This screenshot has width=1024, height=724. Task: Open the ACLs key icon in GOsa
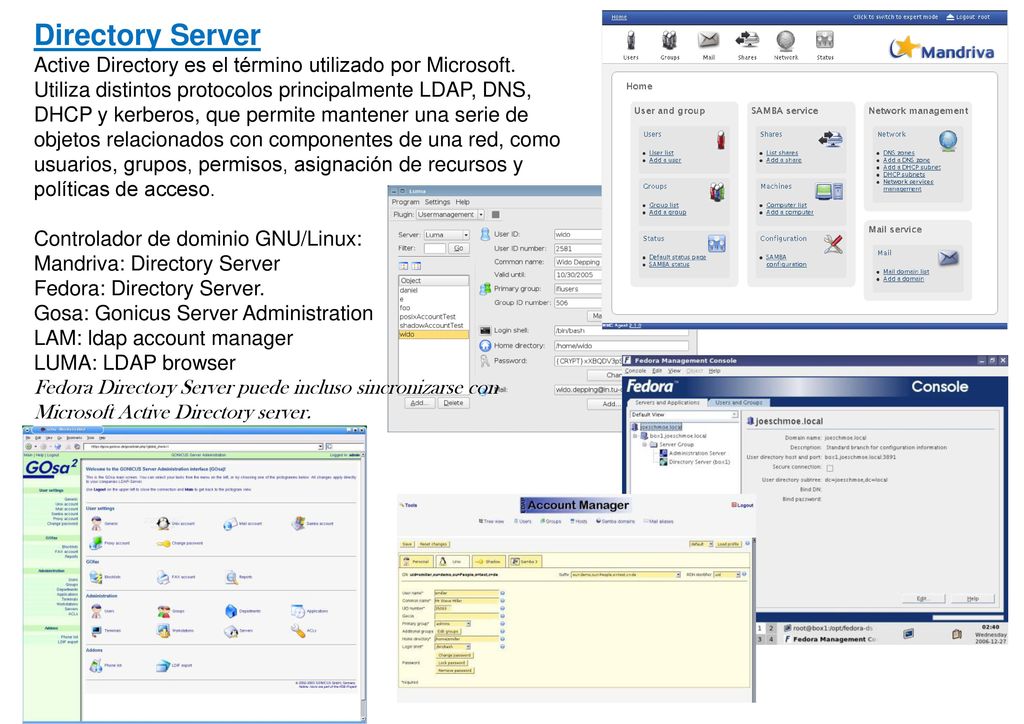297,631
